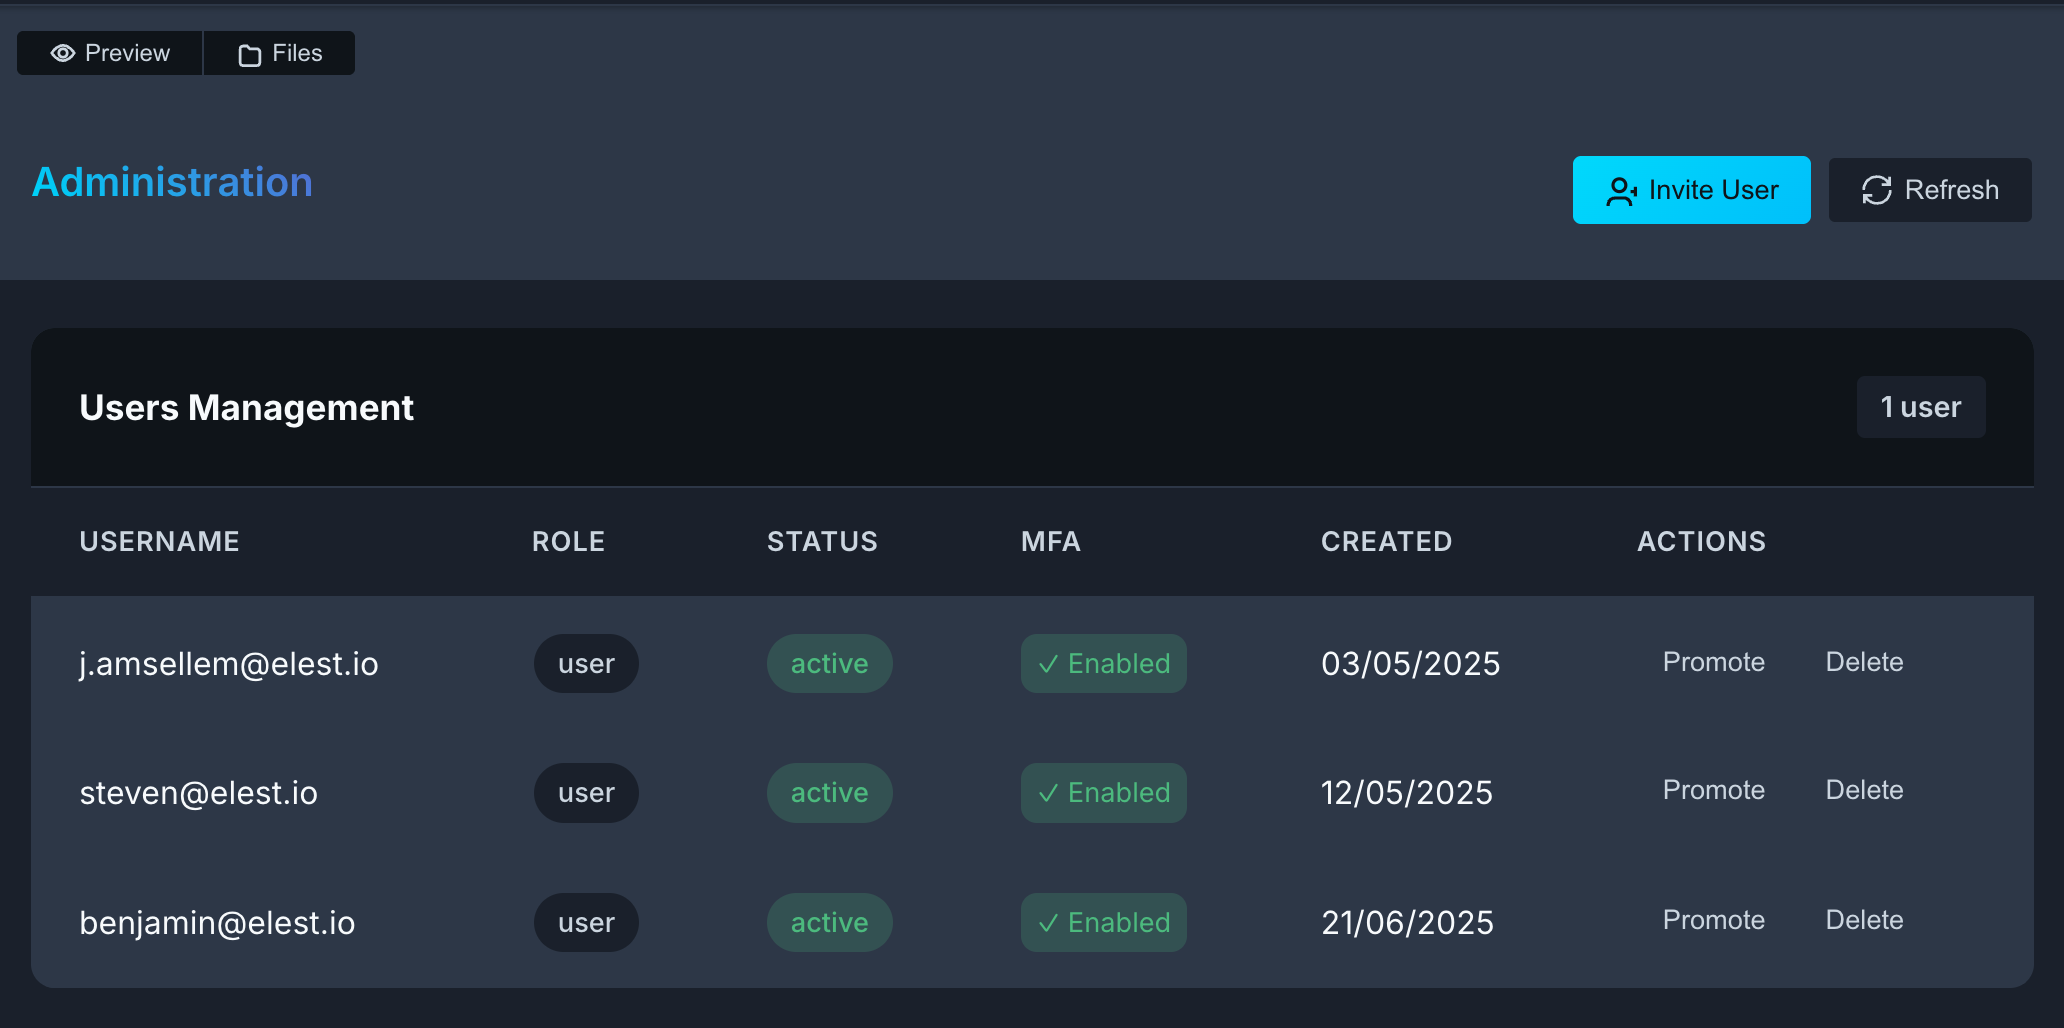Toggle the active status for j.amsellem@elest.io
This screenshot has height=1028, width=2064.
tap(829, 663)
